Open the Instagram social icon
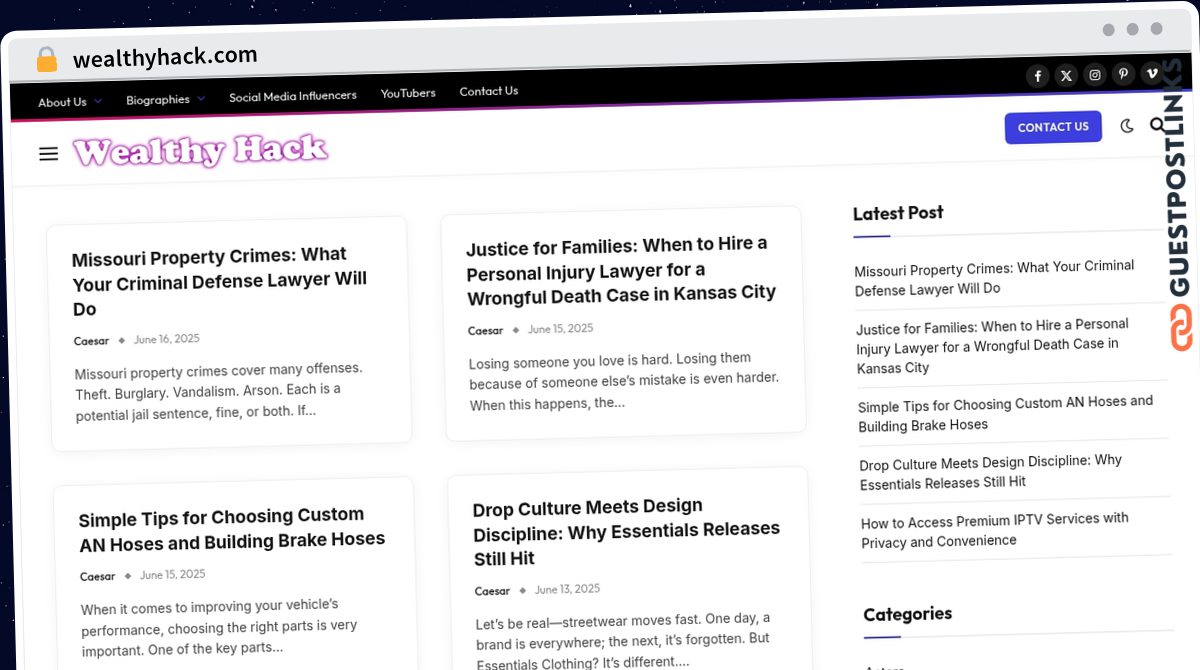 click(1095, 75)
